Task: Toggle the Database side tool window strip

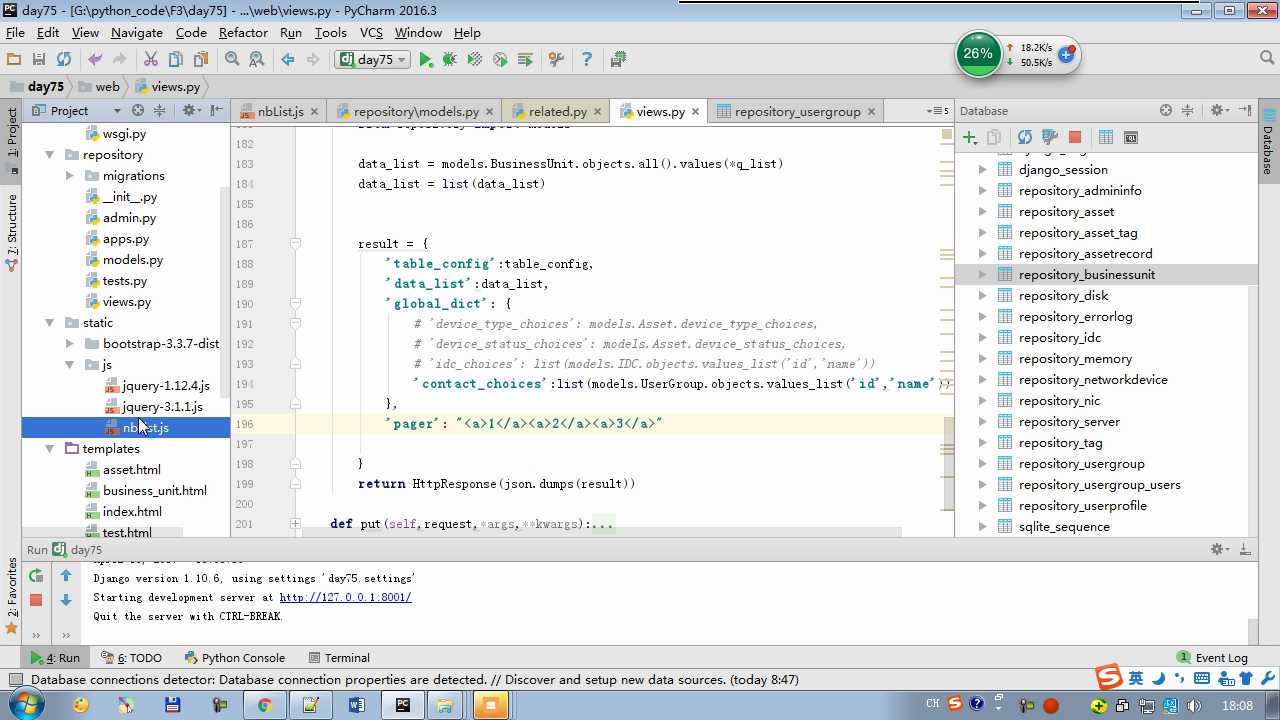Action: point(1268,140)
